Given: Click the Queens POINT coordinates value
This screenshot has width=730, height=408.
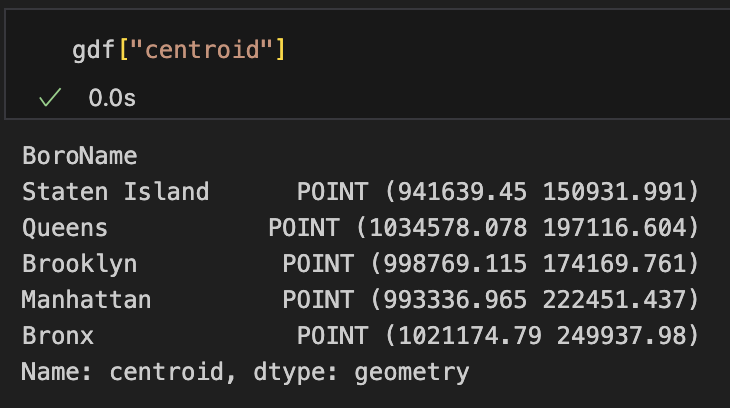Looking at the screenshot, I should pyautogui.click(x=483, y=228).
